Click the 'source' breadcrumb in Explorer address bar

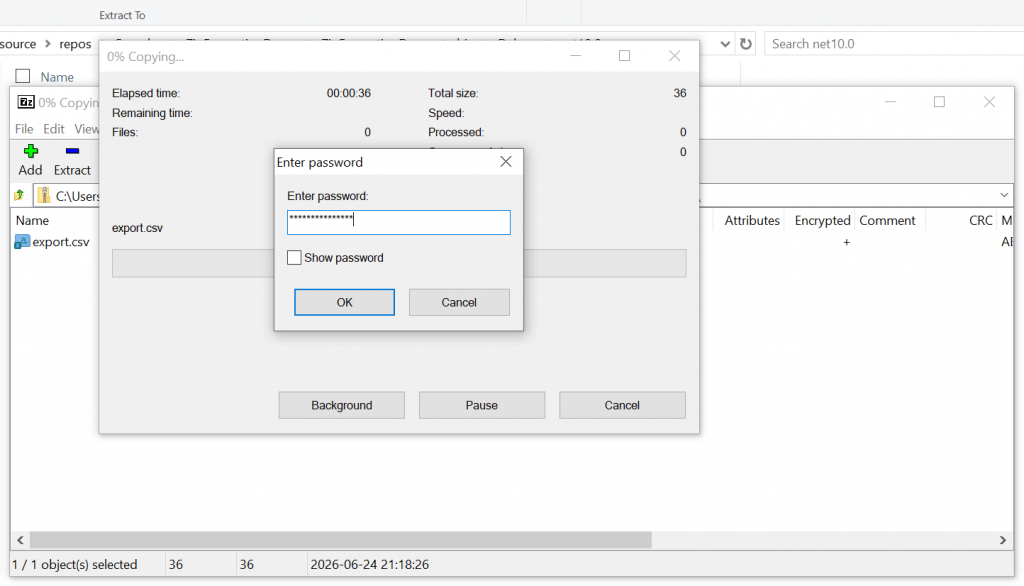click(18, 44)
